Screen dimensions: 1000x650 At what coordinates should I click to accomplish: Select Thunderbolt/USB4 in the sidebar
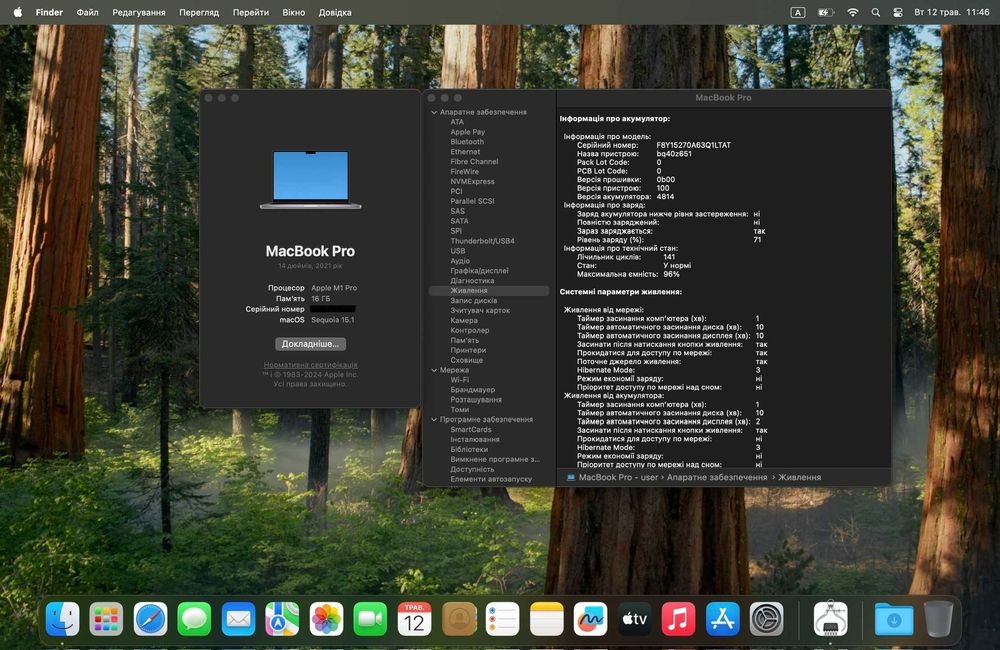click(482, 241)
